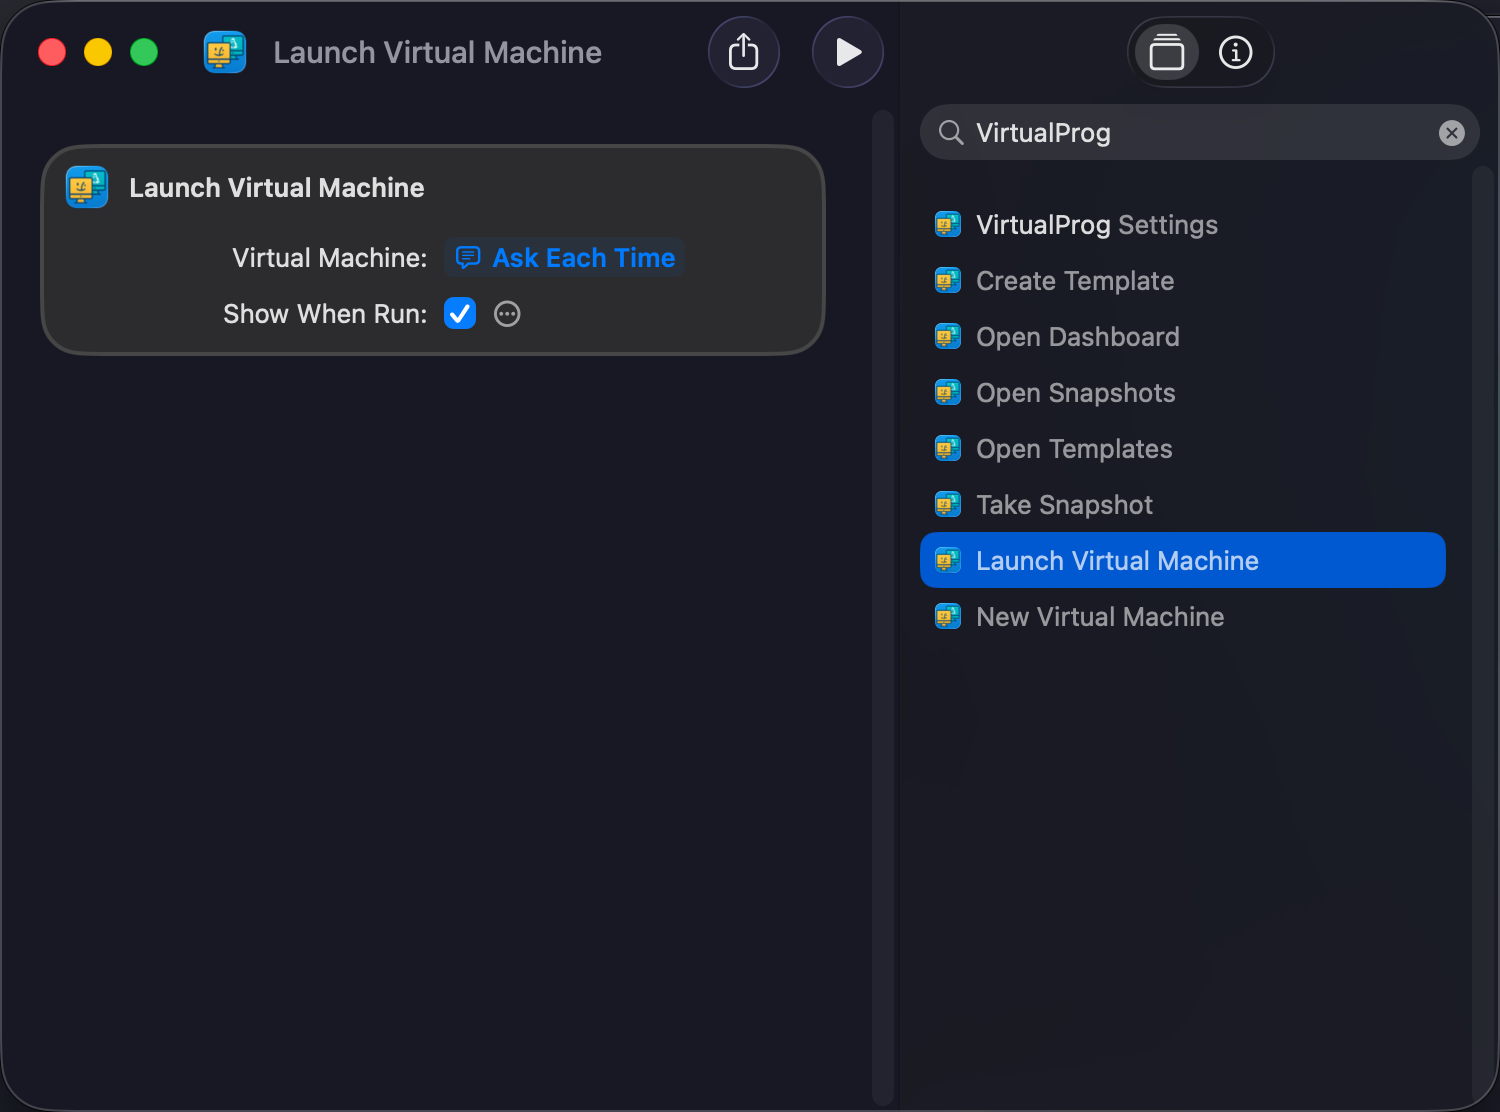Click the app icon next to Open Dashboard

click(947, 337)
